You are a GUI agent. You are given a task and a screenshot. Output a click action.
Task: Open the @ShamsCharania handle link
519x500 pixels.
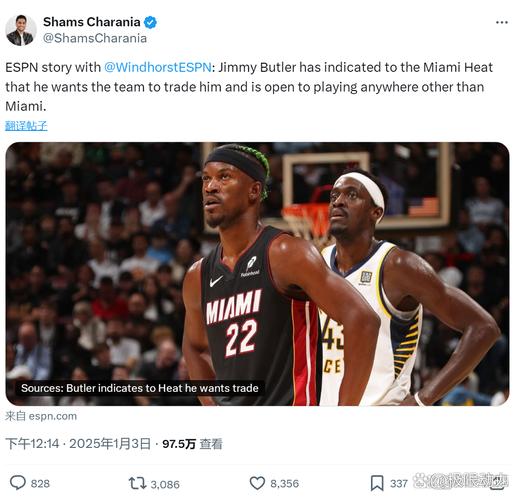[x=95, y=38]
